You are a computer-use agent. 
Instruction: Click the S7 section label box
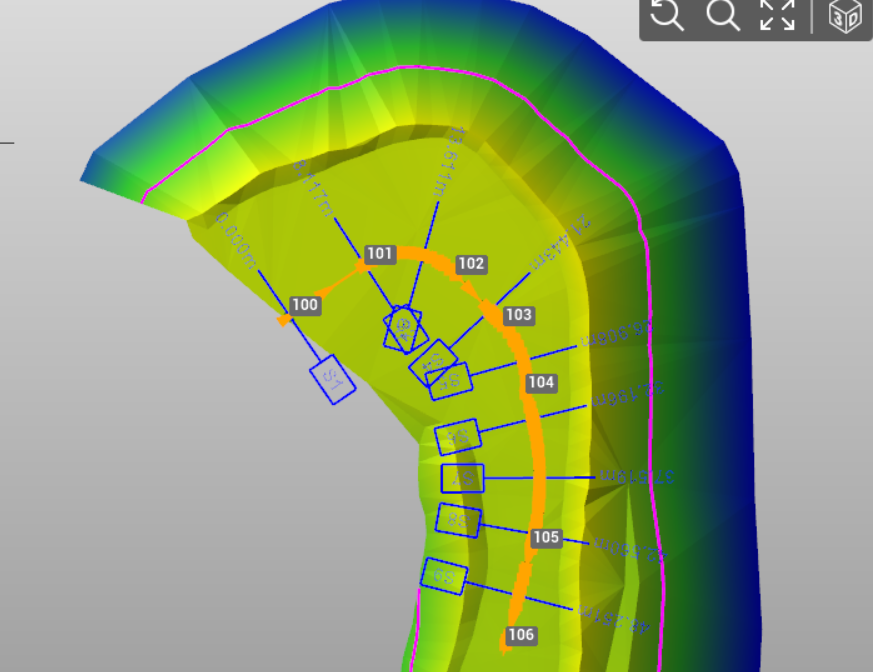point(462,478)
